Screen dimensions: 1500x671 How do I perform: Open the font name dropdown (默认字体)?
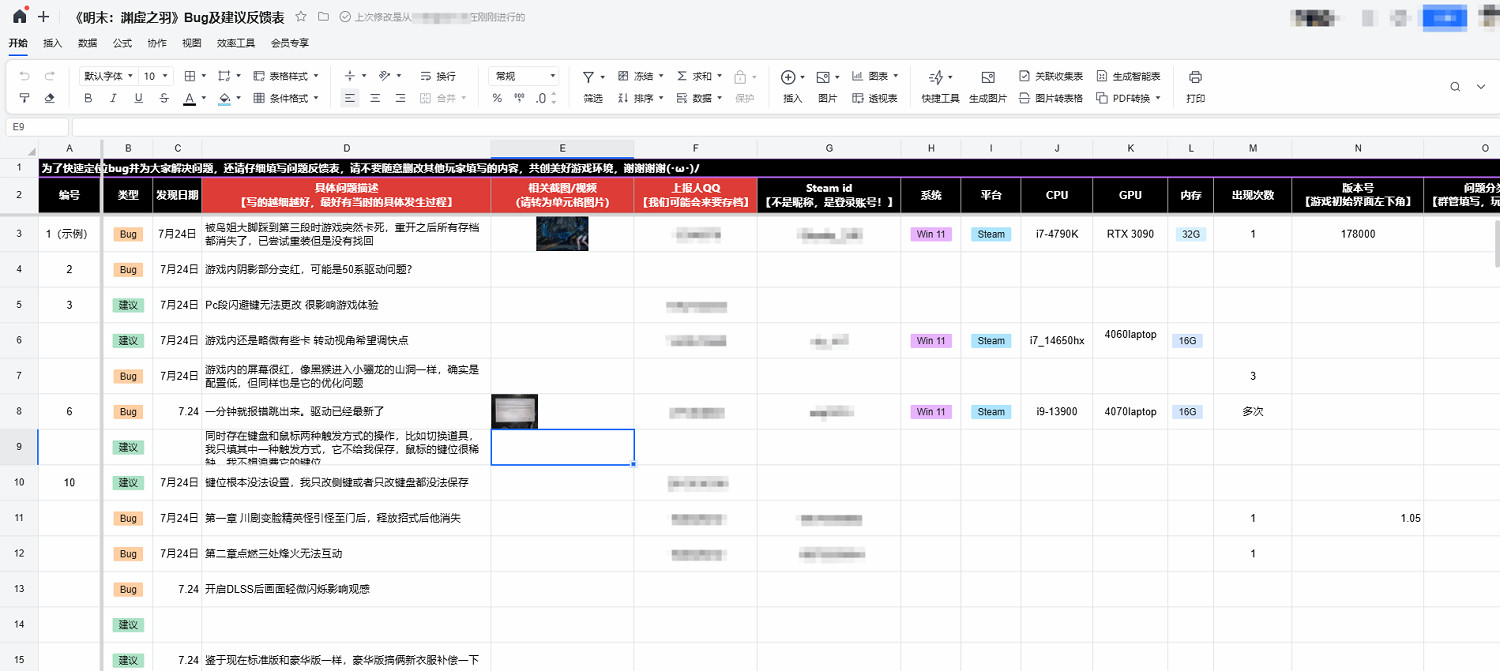(x=107, y=76)
